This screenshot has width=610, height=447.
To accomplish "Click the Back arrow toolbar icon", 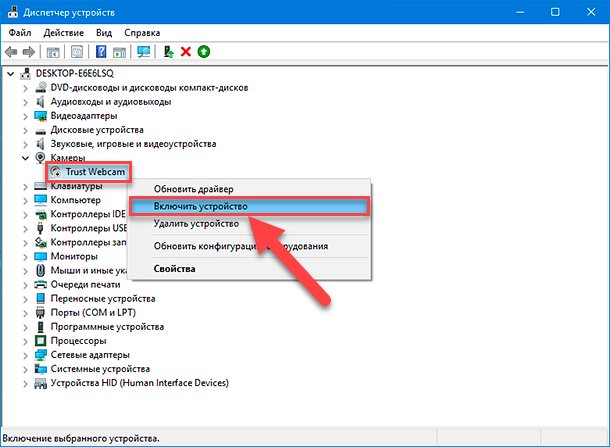I will pyautogui.click(x=11, y=52).
